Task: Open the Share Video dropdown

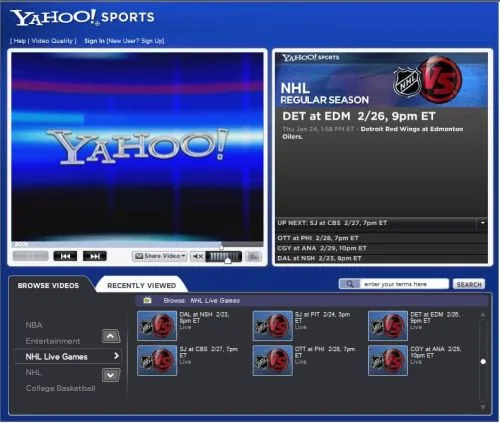Action: coord(160,256)
